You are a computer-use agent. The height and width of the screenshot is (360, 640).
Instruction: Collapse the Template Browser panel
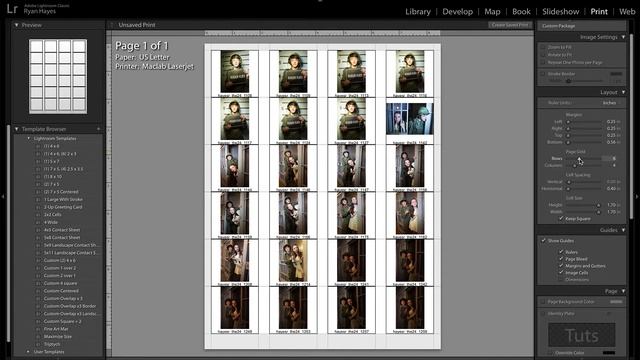(17, 129)
